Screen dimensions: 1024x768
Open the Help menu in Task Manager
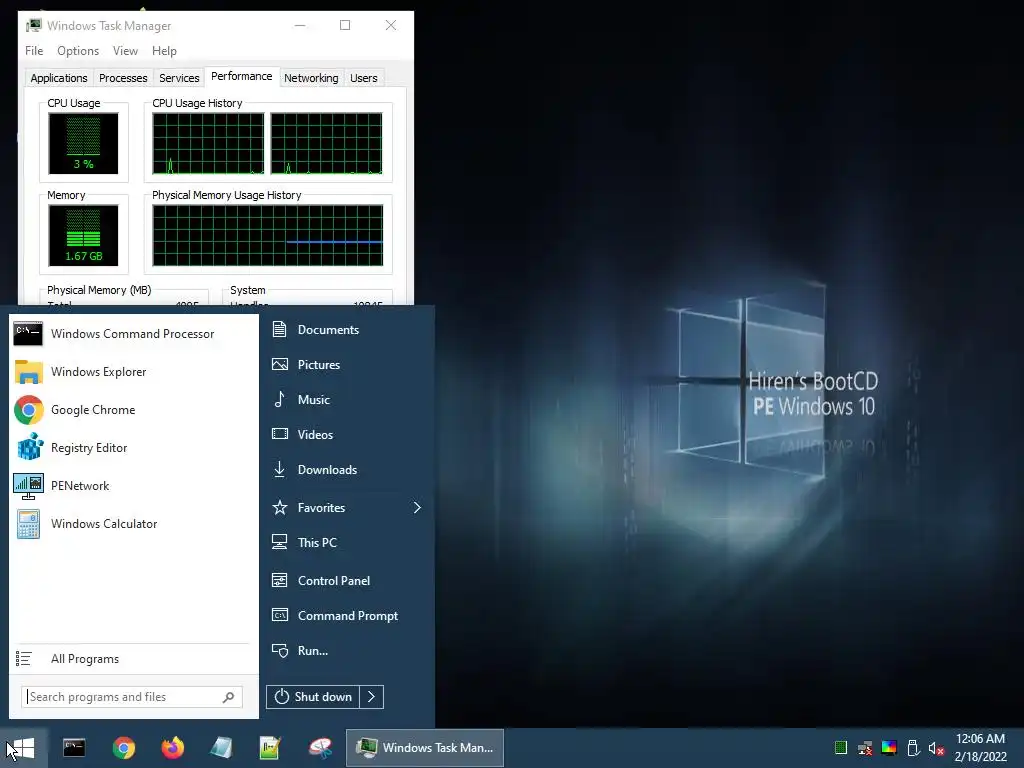click(x=164, y=51)
